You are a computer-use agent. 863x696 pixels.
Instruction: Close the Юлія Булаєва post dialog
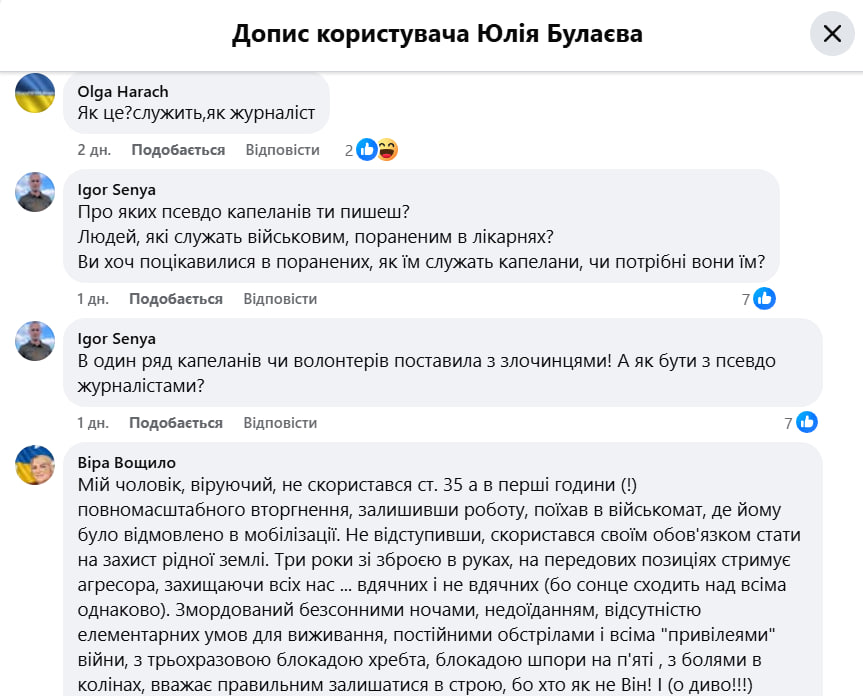click(832, 34)
